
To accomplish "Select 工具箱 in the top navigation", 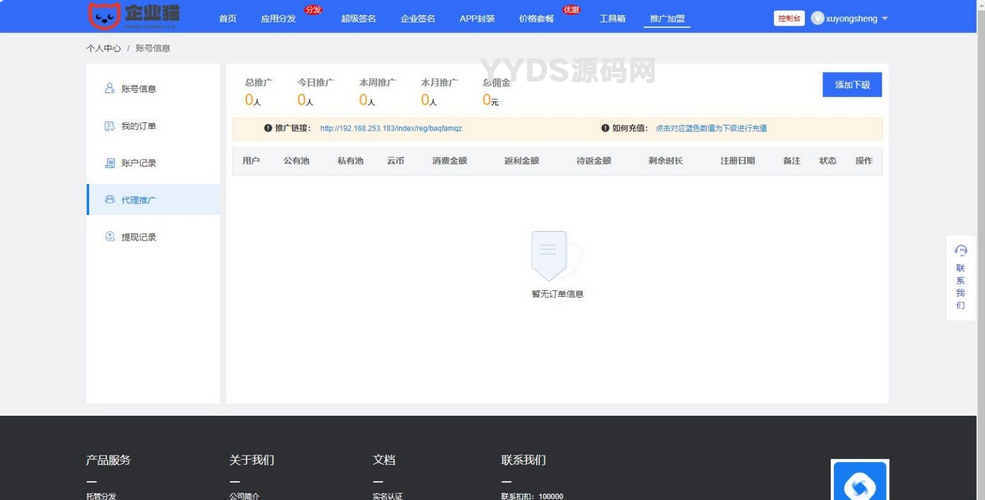I will [x=612, y=19].
